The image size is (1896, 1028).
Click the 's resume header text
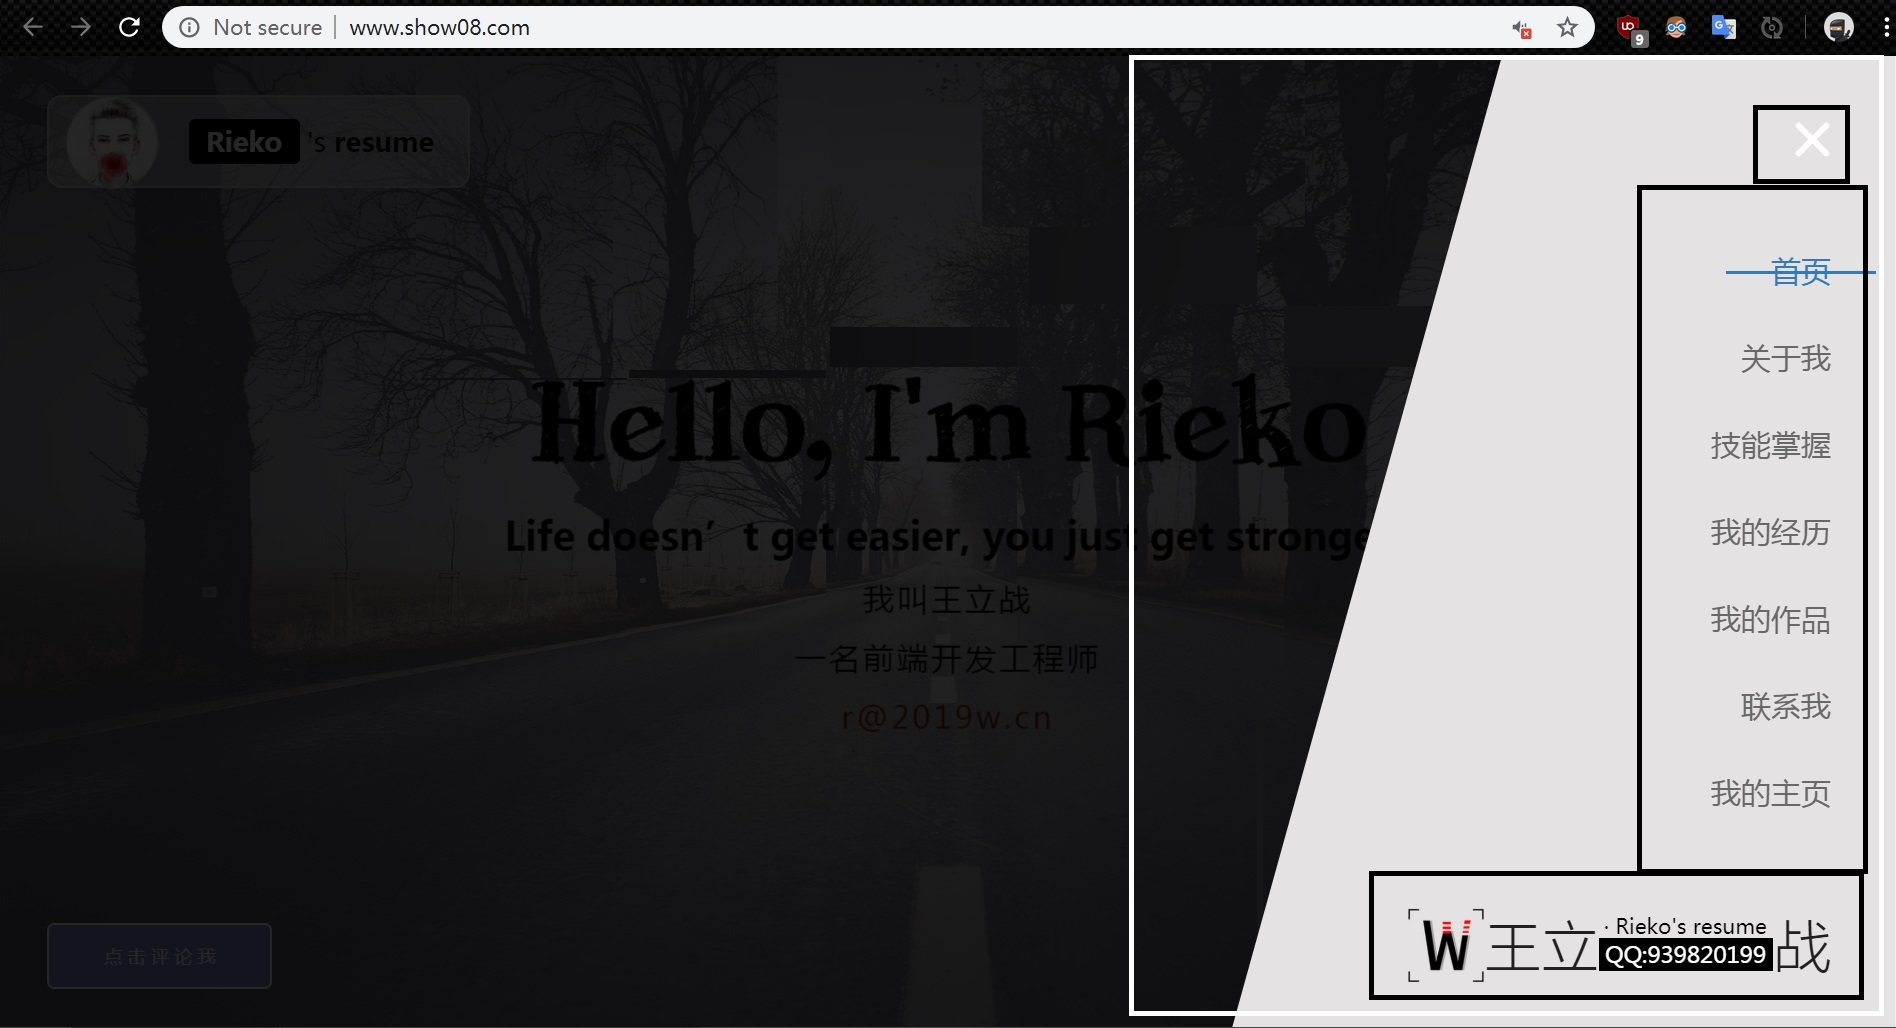(x=372, y=143)
